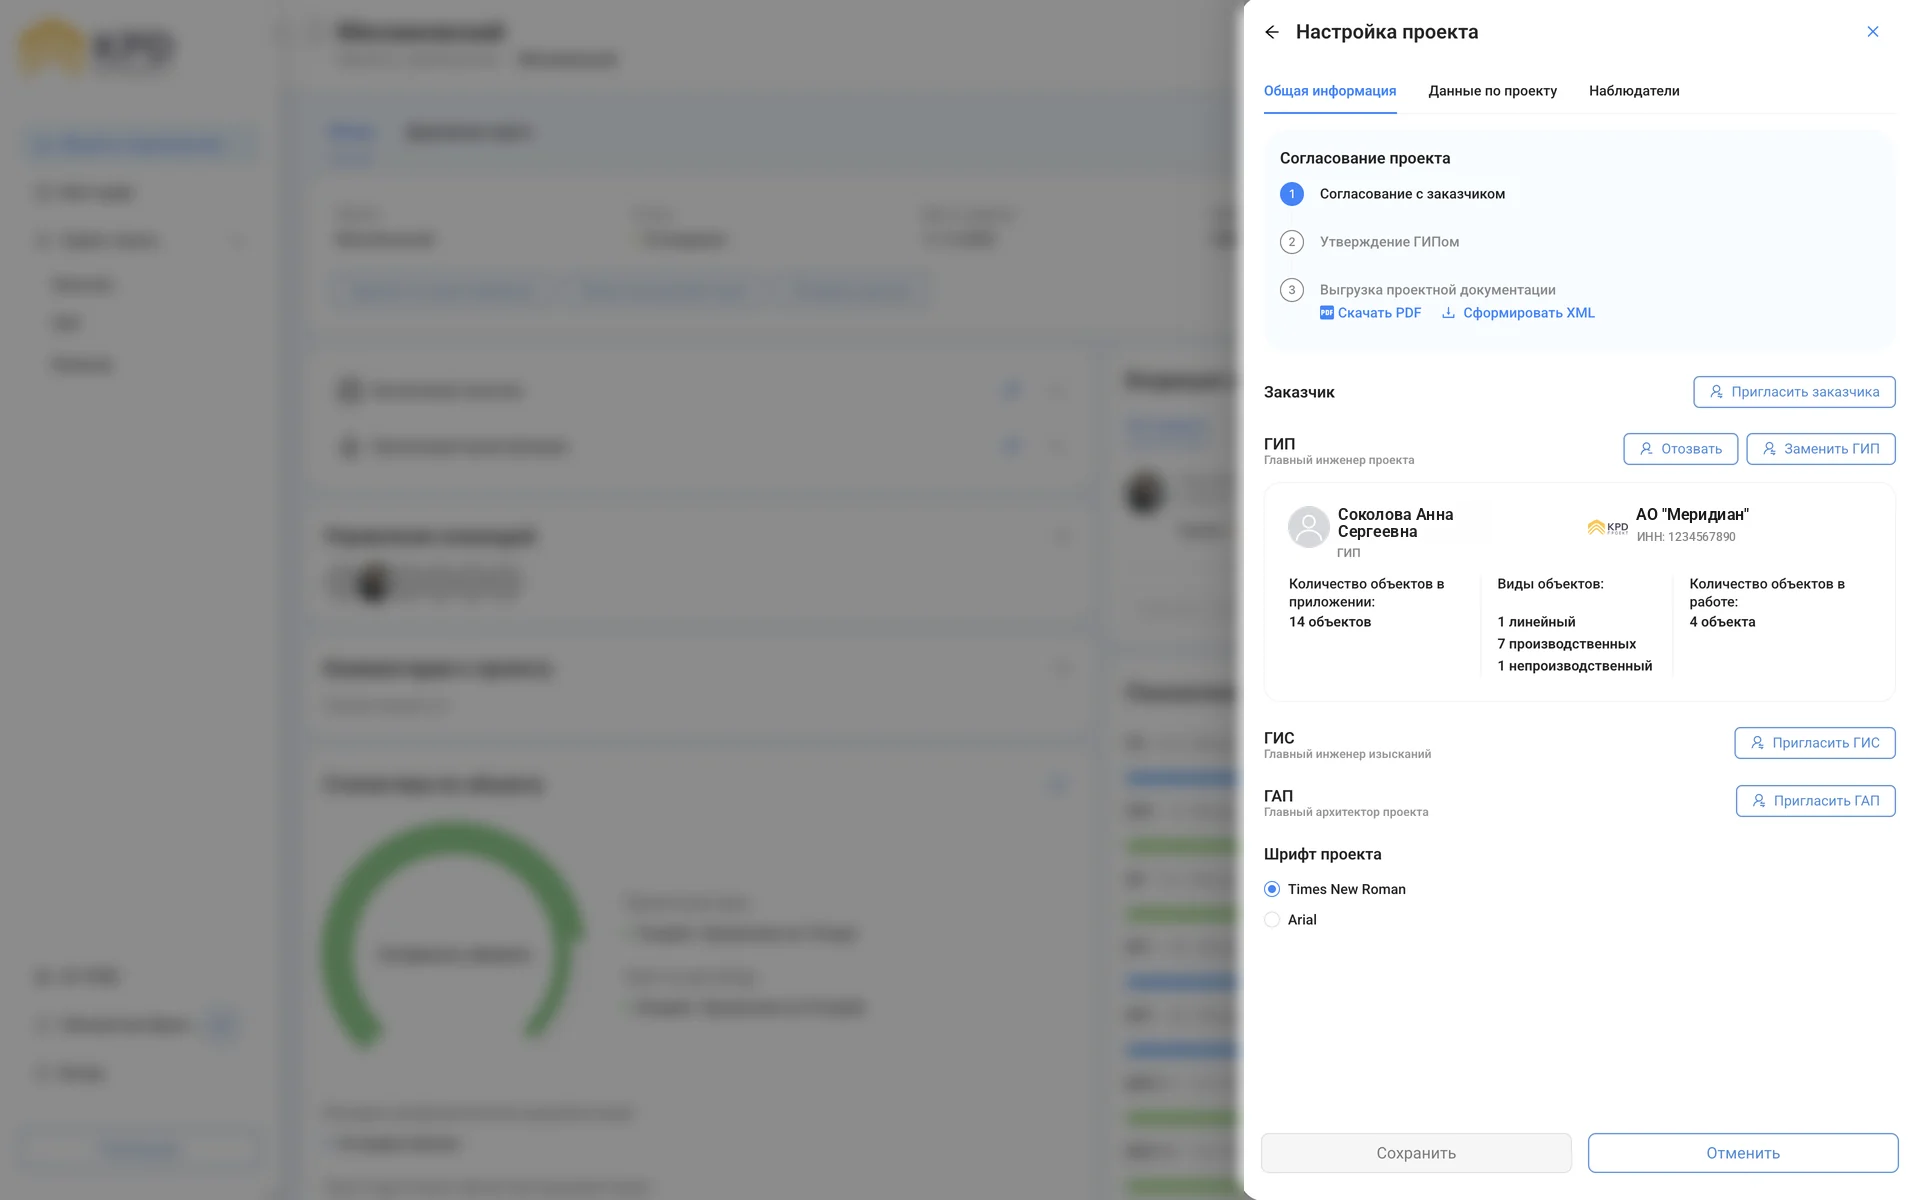Revoke the ГИП with Отозвать button
1920x1200 pixels.
click(x=1680, y=449)
